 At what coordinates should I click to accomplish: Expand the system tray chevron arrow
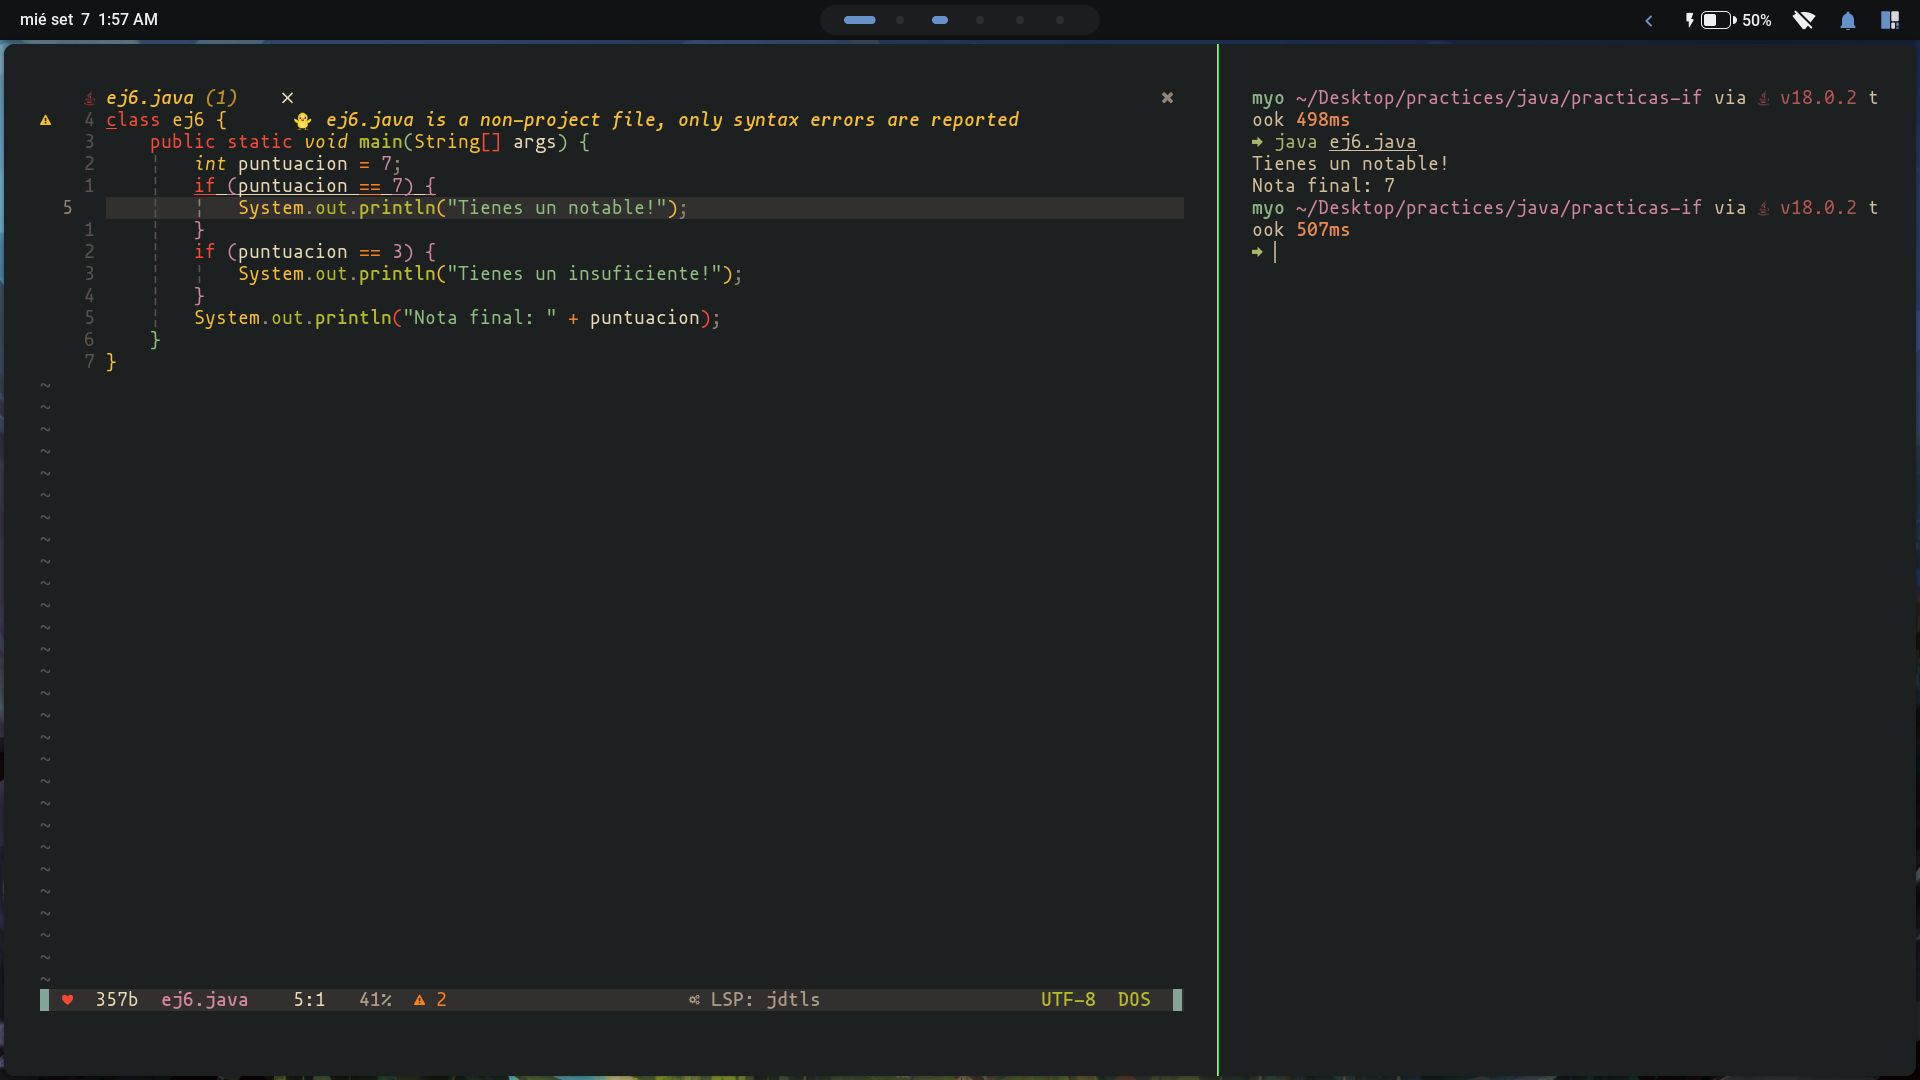click(x=1649, y=20)
